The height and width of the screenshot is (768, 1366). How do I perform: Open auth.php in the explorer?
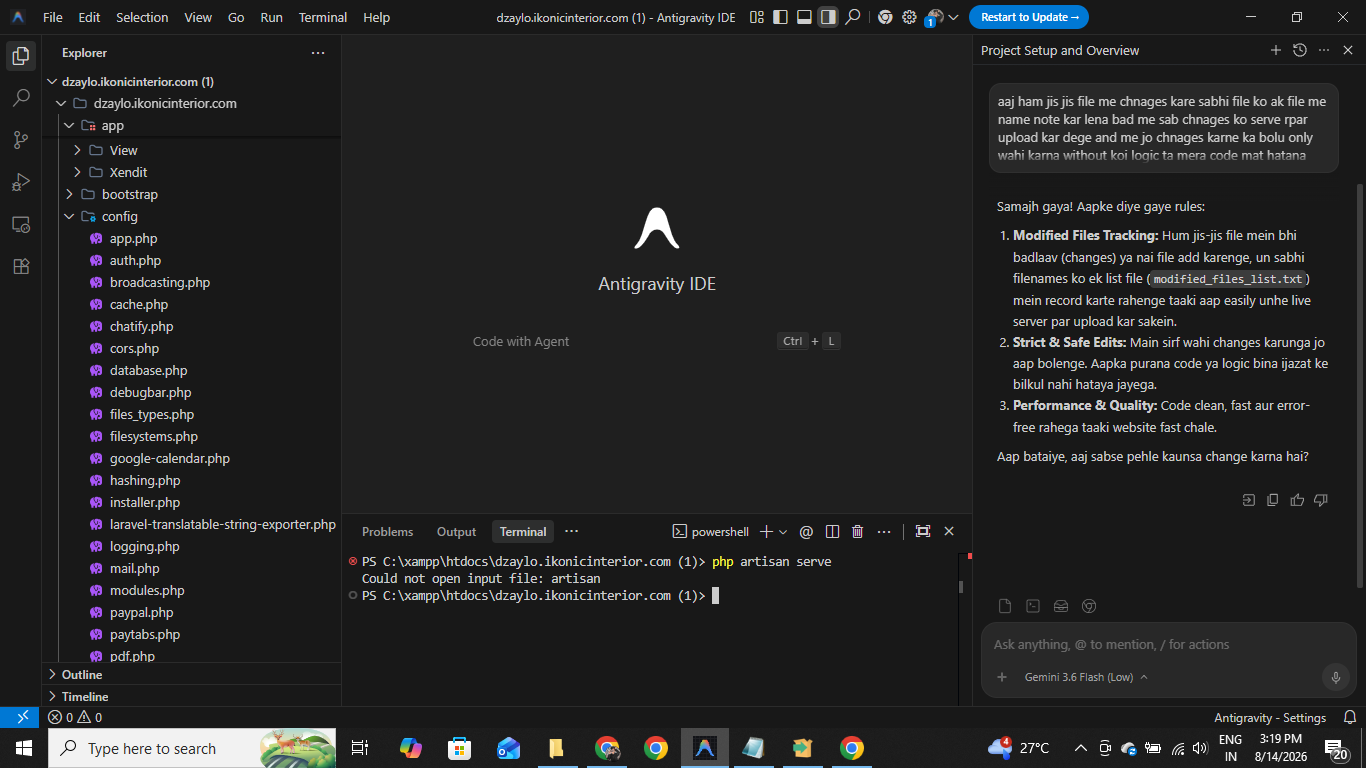tap(135, 260)
